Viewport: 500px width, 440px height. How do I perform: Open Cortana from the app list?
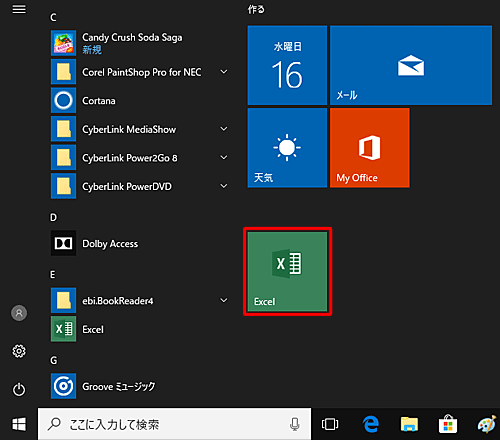coord(140,100)
